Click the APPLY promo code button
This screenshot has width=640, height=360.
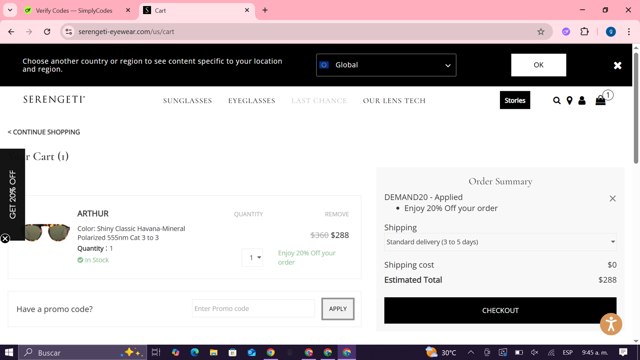pyautogui.click(x=338, y=309)
